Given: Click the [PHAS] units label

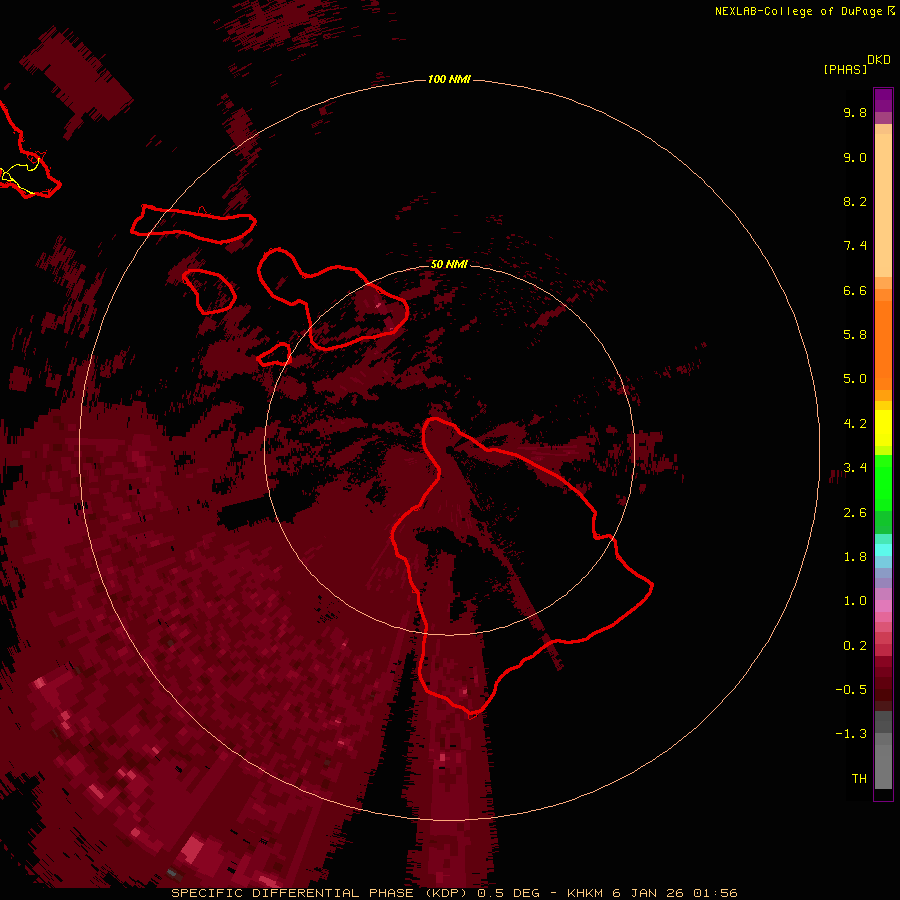Looking at the screenshot, I should point(845,69).
